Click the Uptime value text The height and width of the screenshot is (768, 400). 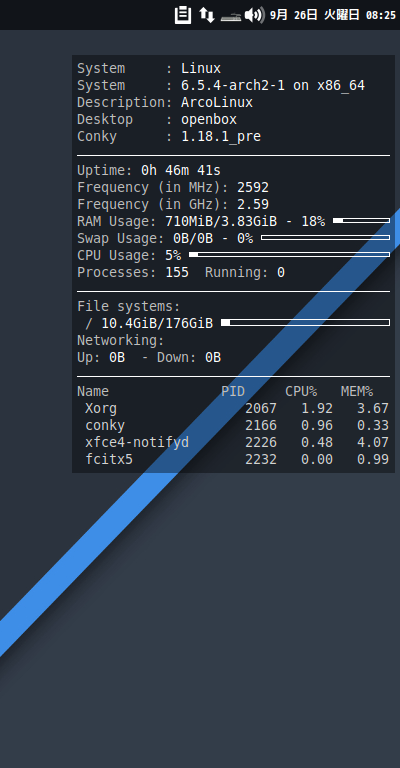click(181, 170)
